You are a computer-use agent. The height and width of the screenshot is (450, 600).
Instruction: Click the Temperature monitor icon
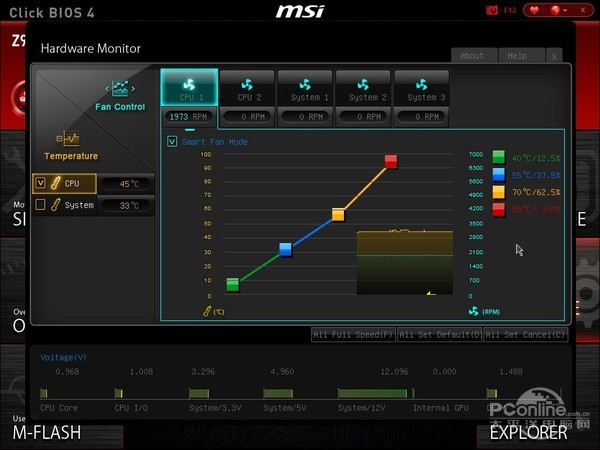(68, 139)
